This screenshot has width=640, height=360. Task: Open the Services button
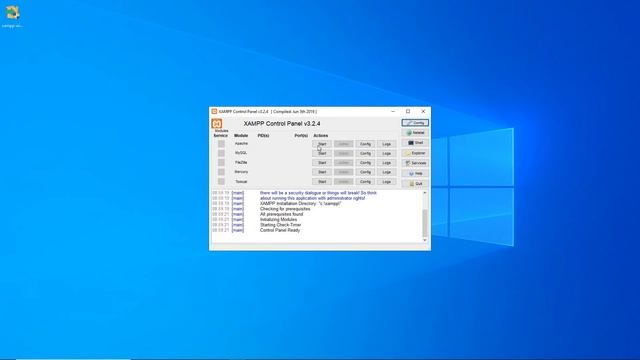pos(415,163)
